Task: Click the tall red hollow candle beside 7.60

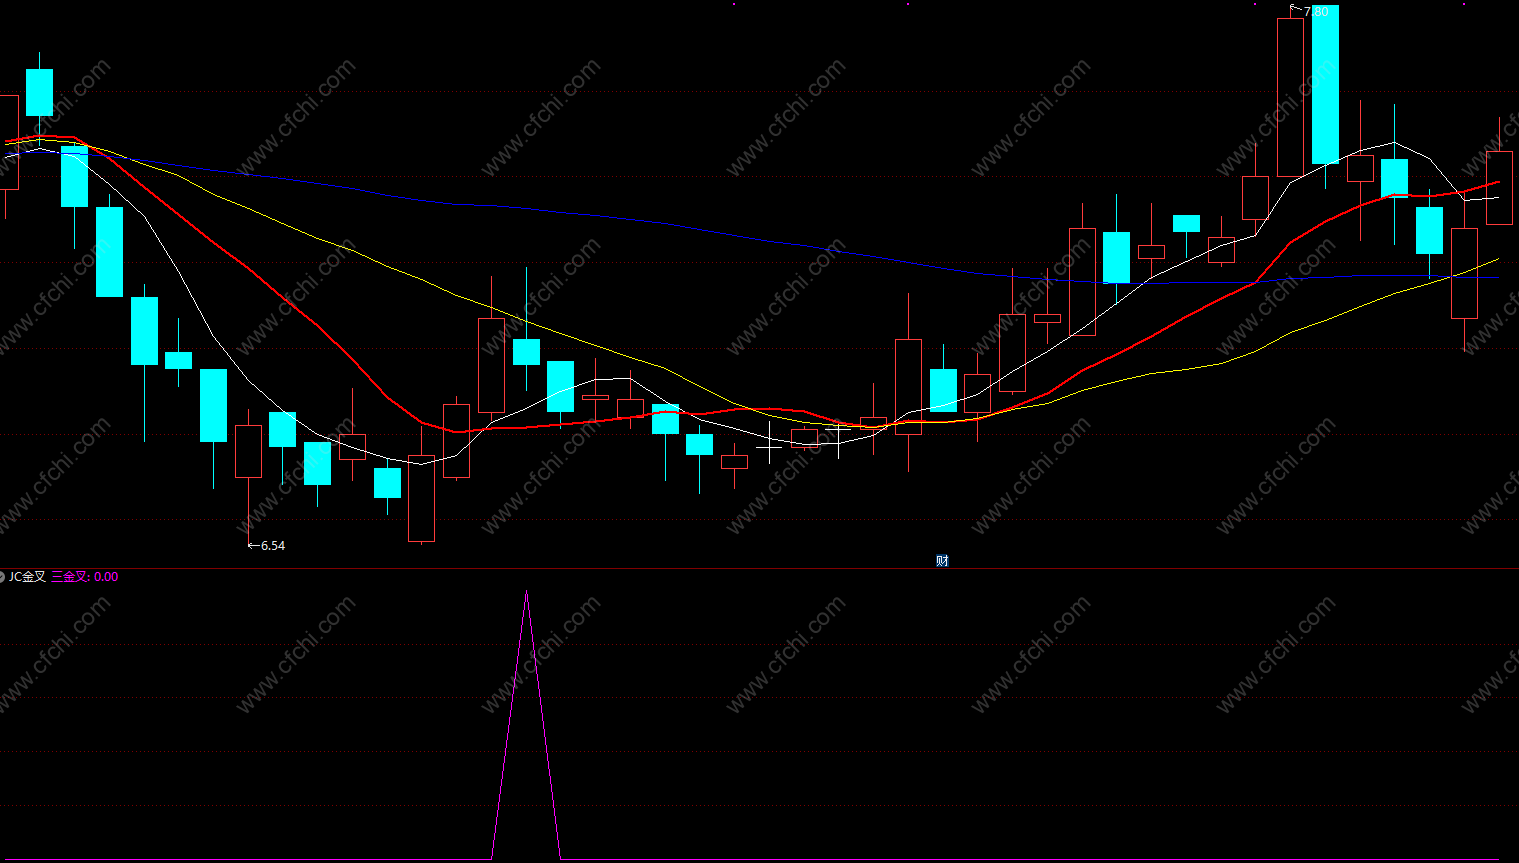Action: click(1290, 97)
